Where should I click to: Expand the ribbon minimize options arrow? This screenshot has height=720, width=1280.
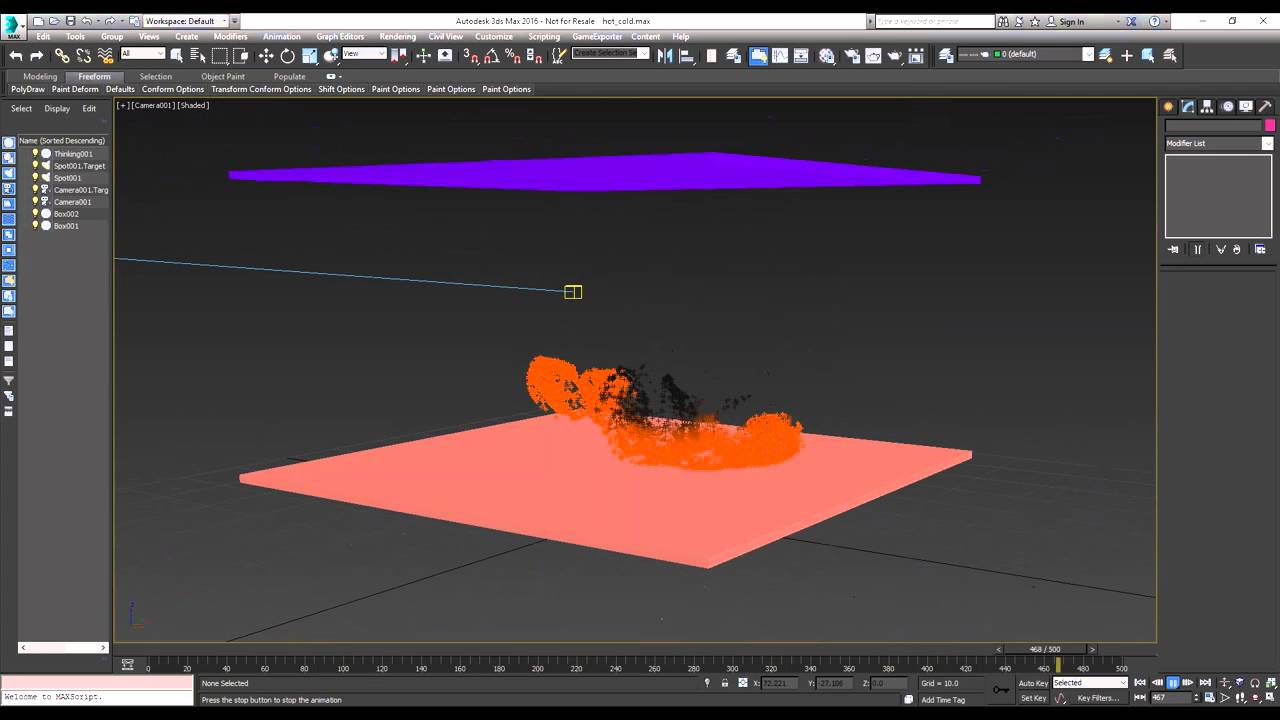334,76
